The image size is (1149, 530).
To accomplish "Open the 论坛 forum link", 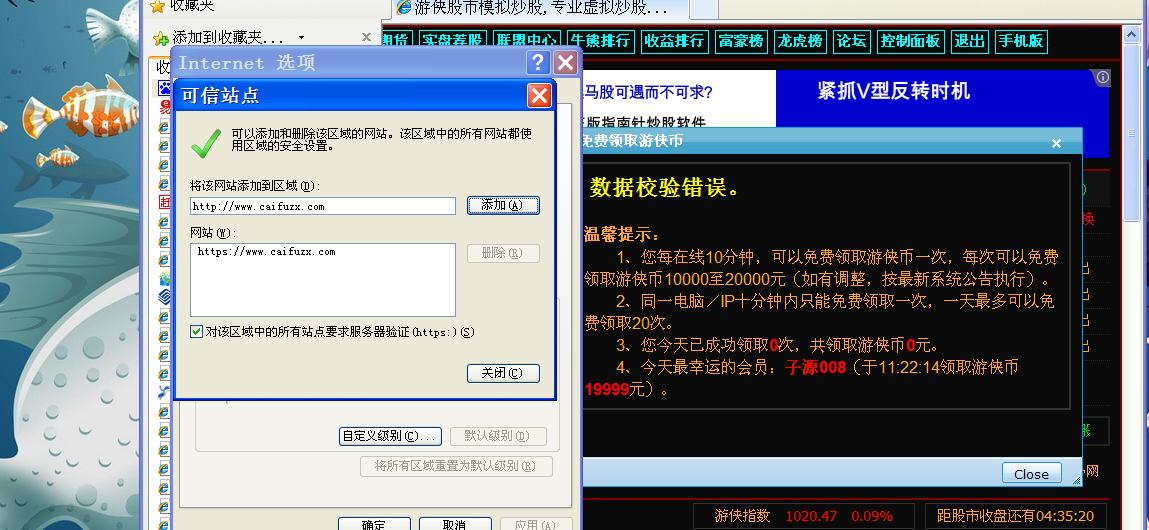I will 851,41.
